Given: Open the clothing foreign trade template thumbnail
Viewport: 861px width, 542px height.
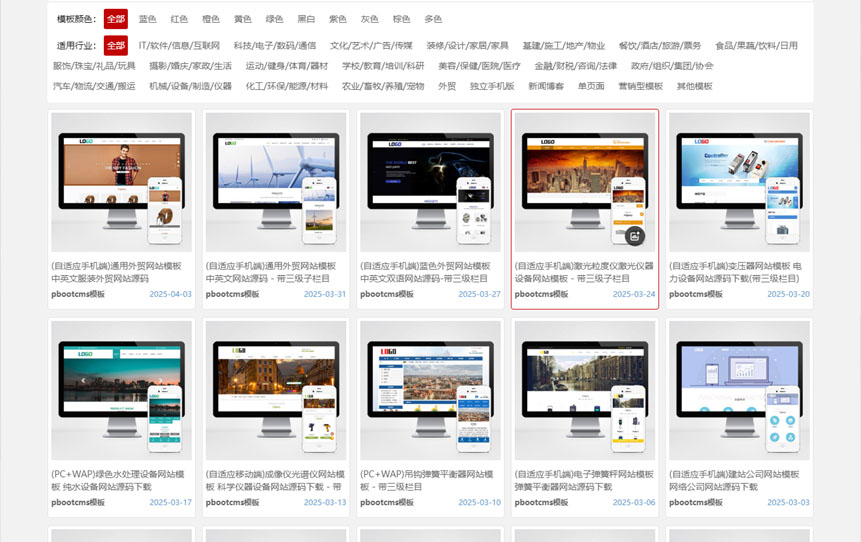Looking at the screenshot, I should point(121,182).
